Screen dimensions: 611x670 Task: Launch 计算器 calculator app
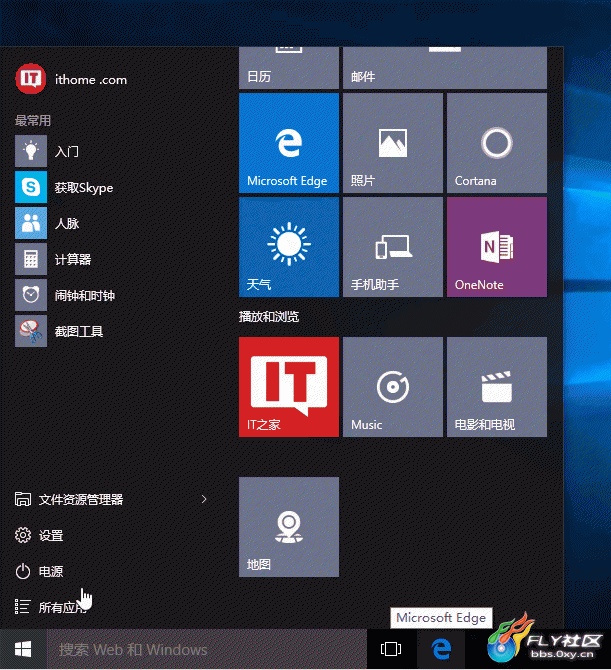(53, 259)
